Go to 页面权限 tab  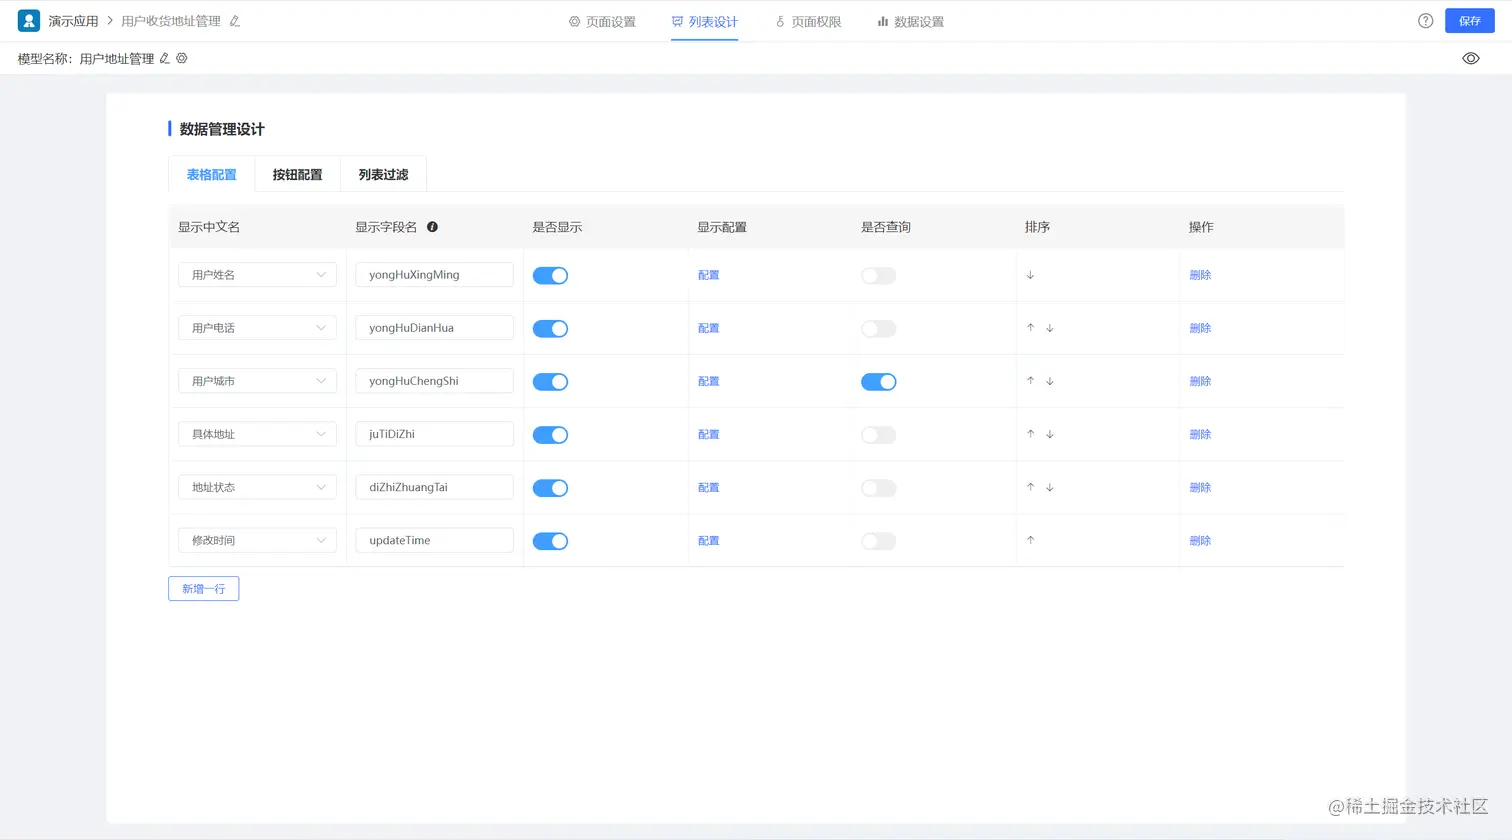tap(808, 21)
